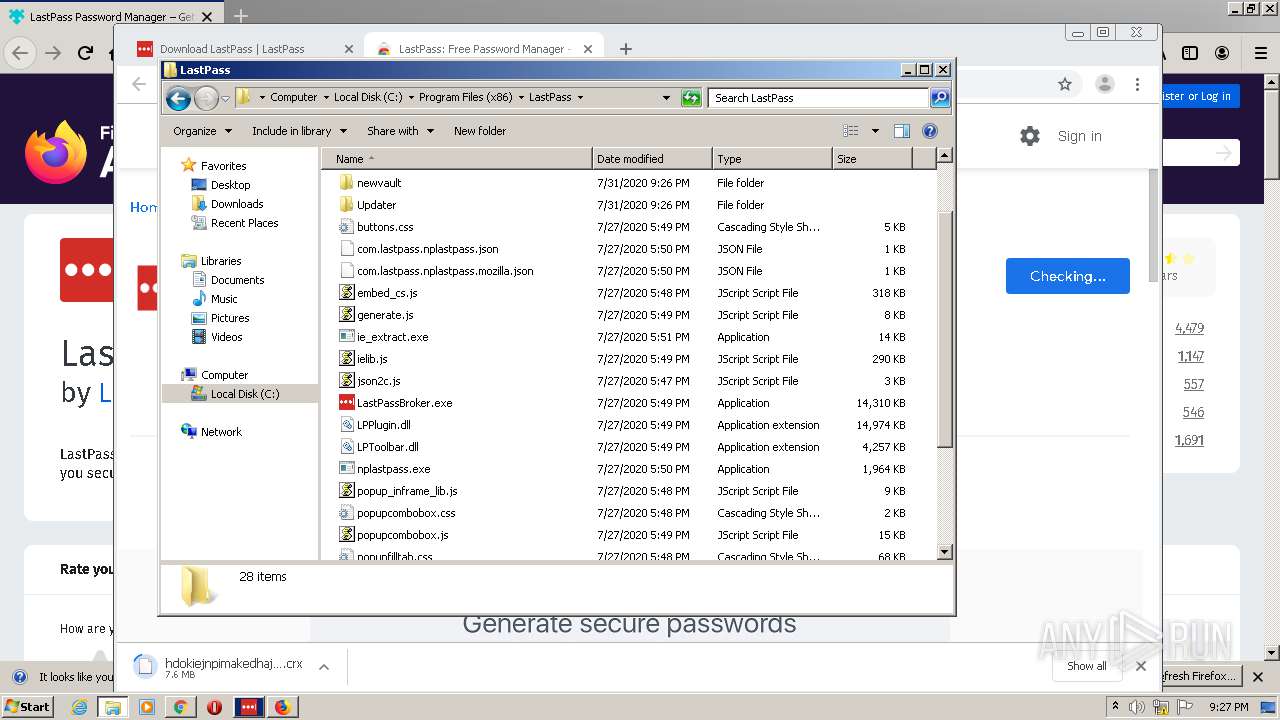The height and width of the screenshot is (720, 1280).
Task: Show hidden system tray icons
Action: click(x=1116, y=707)
